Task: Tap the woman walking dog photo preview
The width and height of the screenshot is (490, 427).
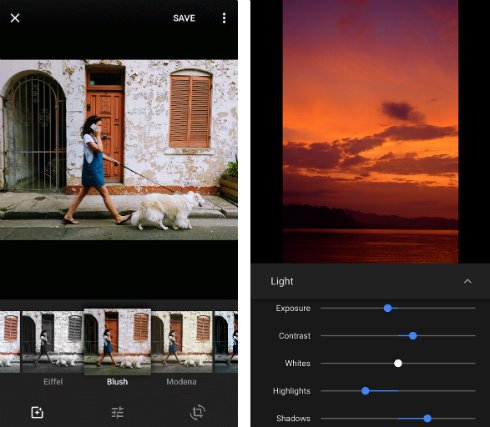Action: coord(119,150)
